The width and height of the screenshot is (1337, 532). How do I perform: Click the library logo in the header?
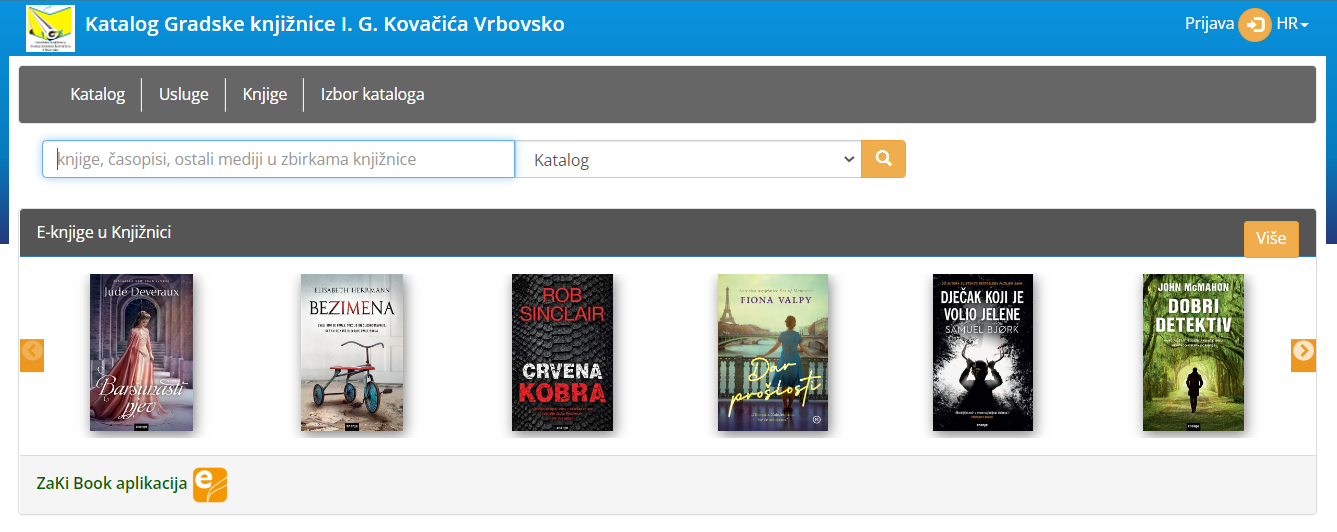(x=51, y=27)
